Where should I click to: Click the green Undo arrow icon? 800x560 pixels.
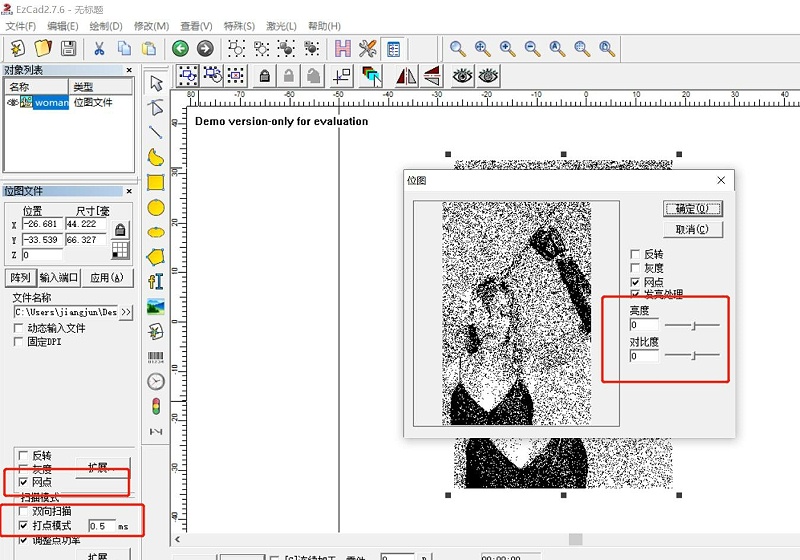(180, 48)
